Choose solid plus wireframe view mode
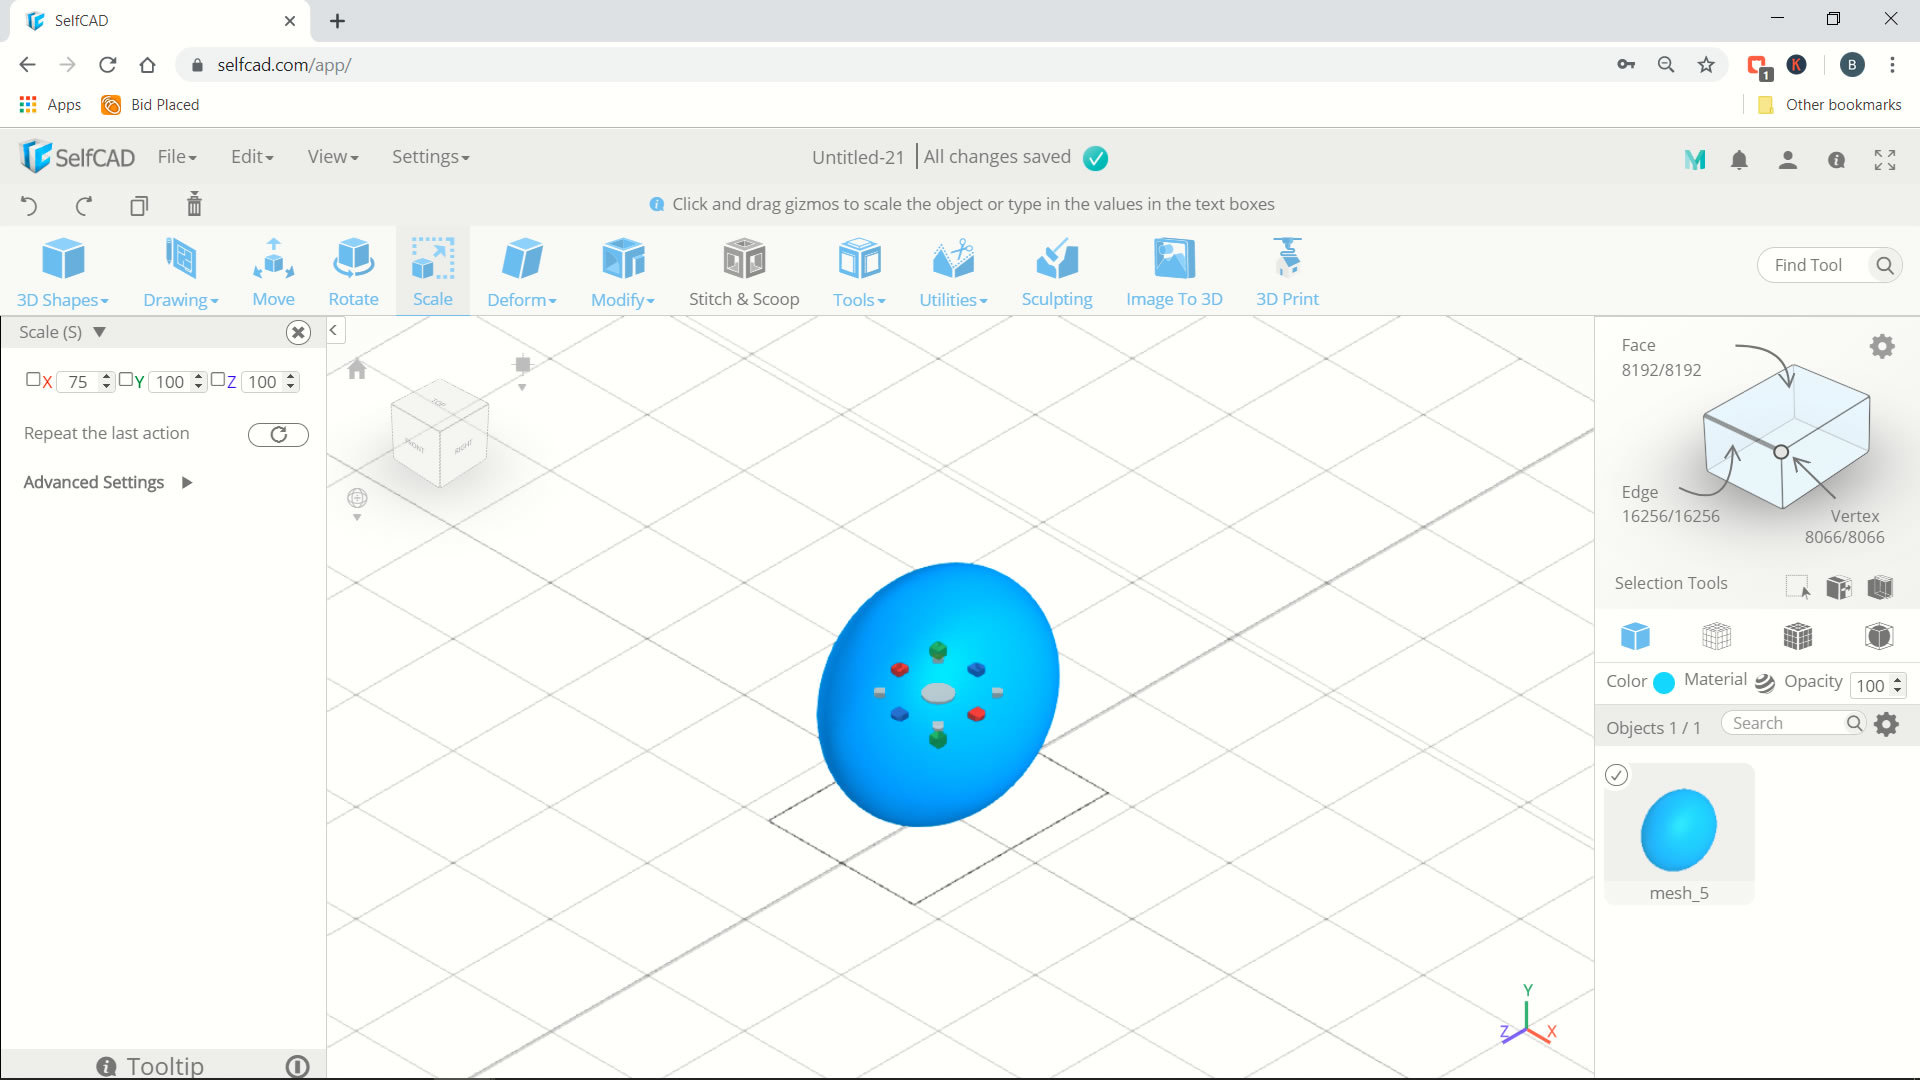 pos(1797,636)
